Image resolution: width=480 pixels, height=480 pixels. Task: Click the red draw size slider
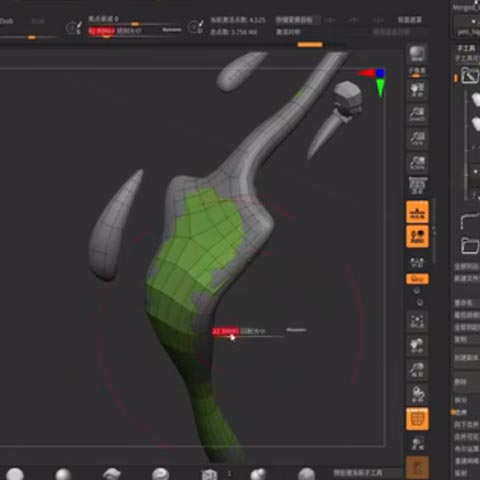coord(102,31)
